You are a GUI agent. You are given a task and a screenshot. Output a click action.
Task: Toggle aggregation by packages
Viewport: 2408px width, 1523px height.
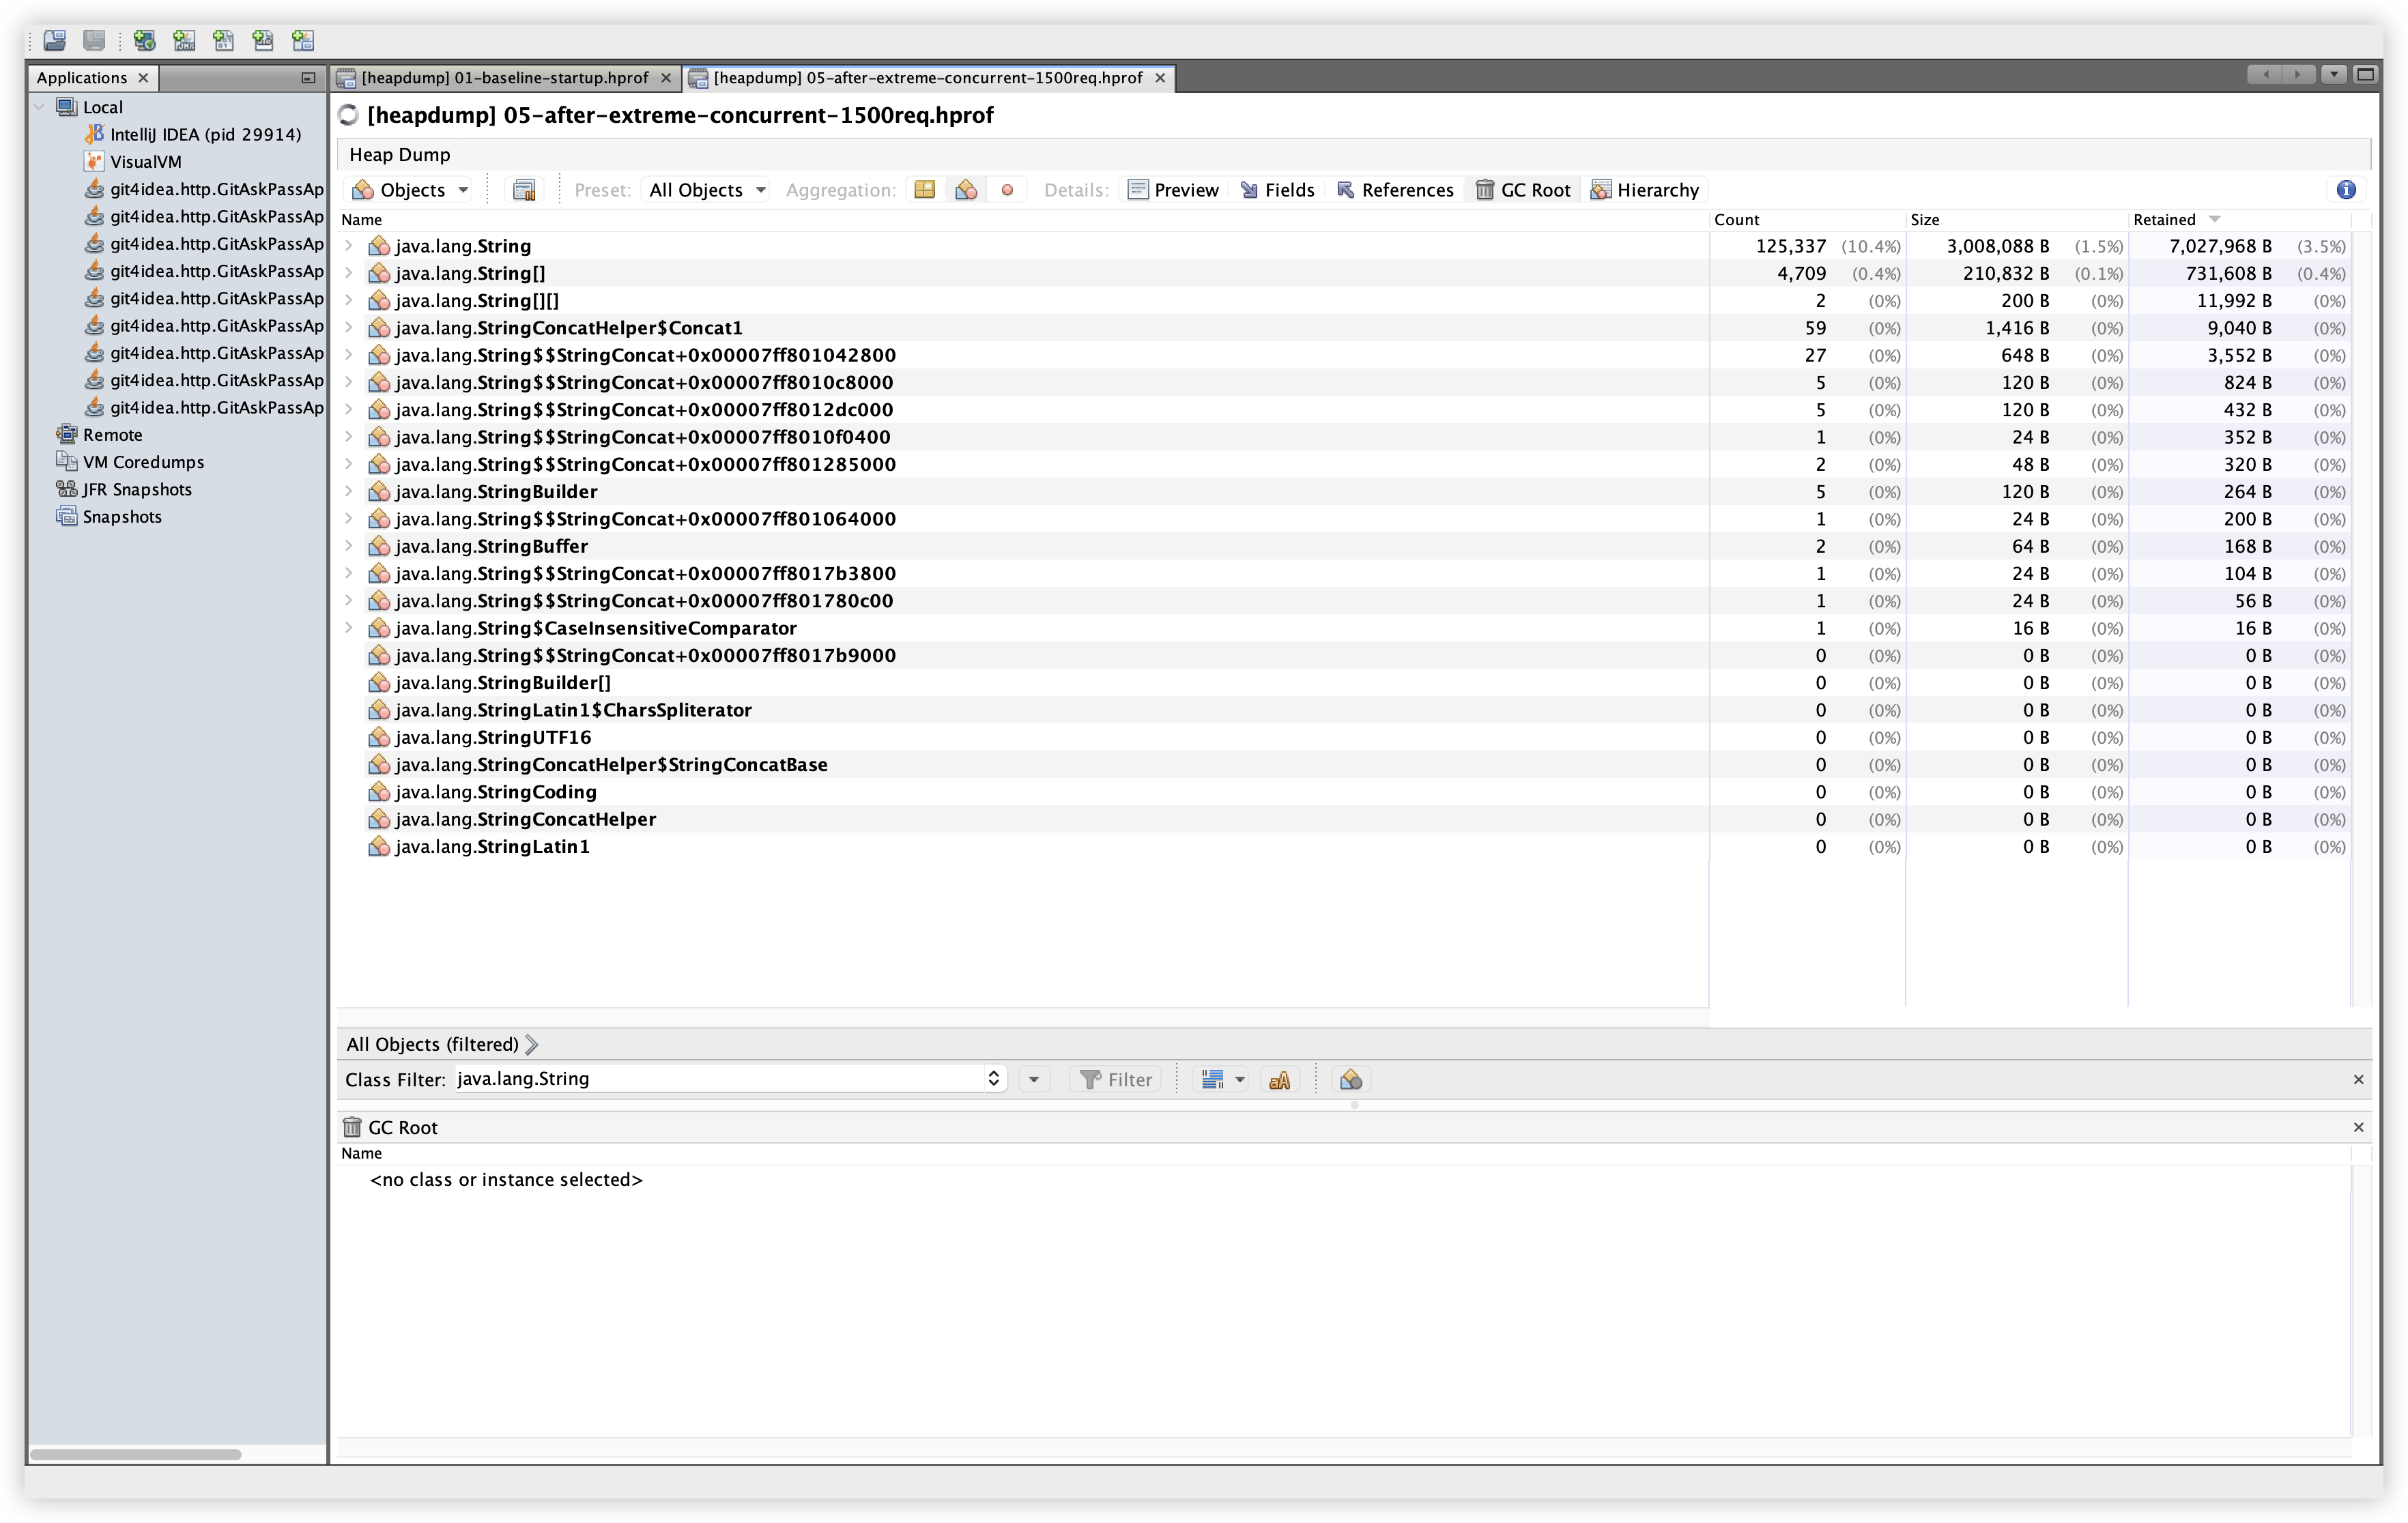tap(925, 190)
